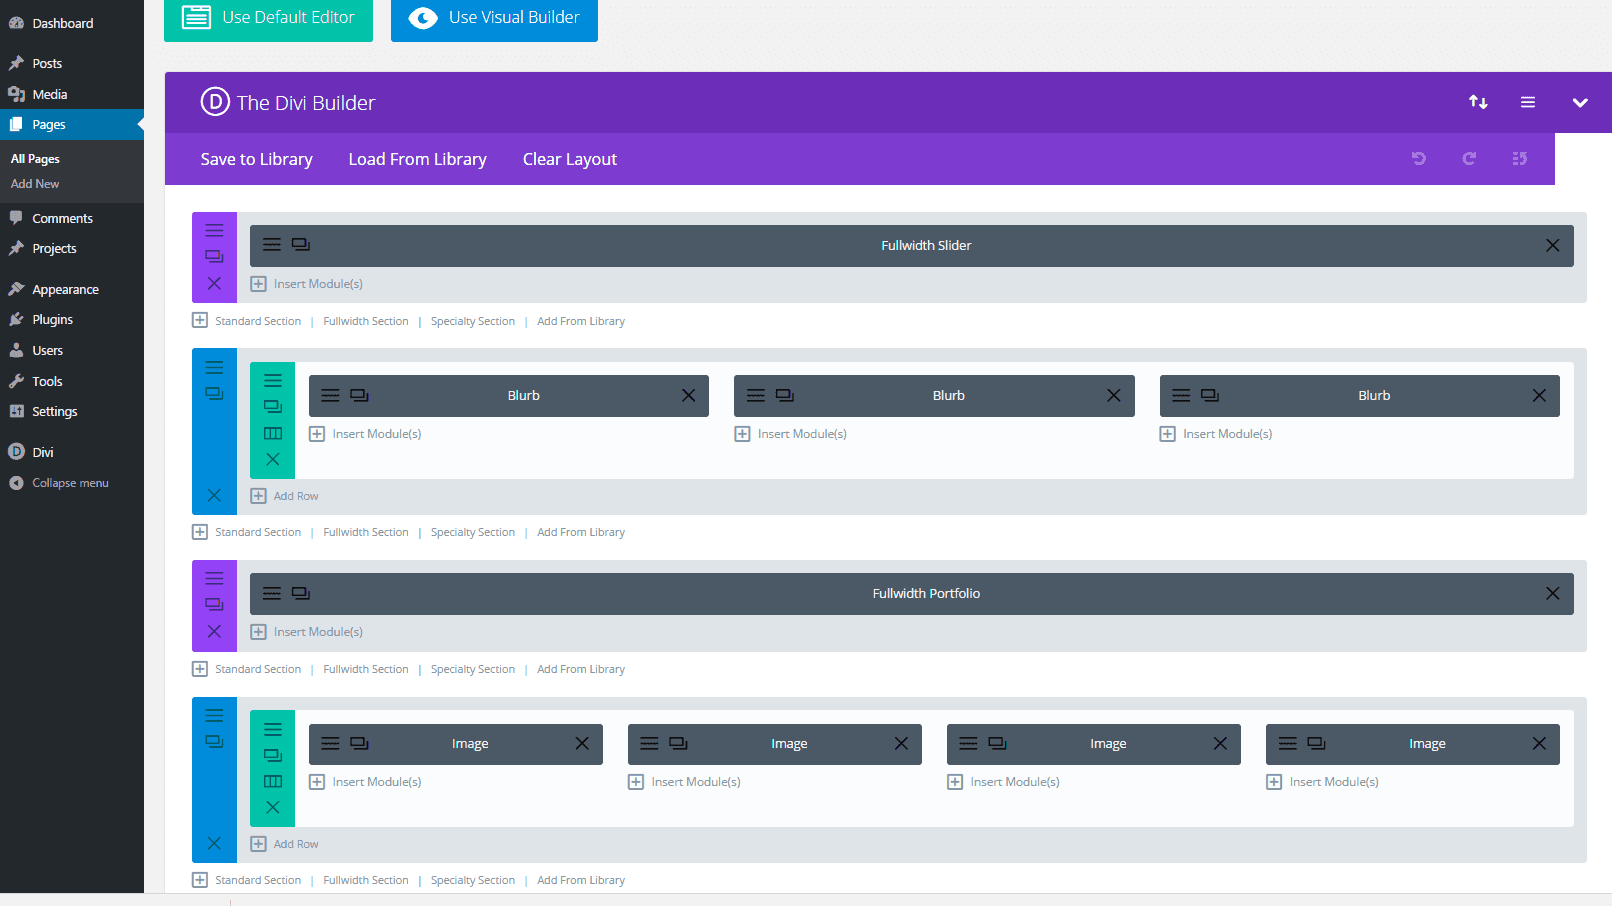Open Divi Builder hamburger settings menu
The width and height of the screenshot is (1612, 906).
tap(1528, 102)
